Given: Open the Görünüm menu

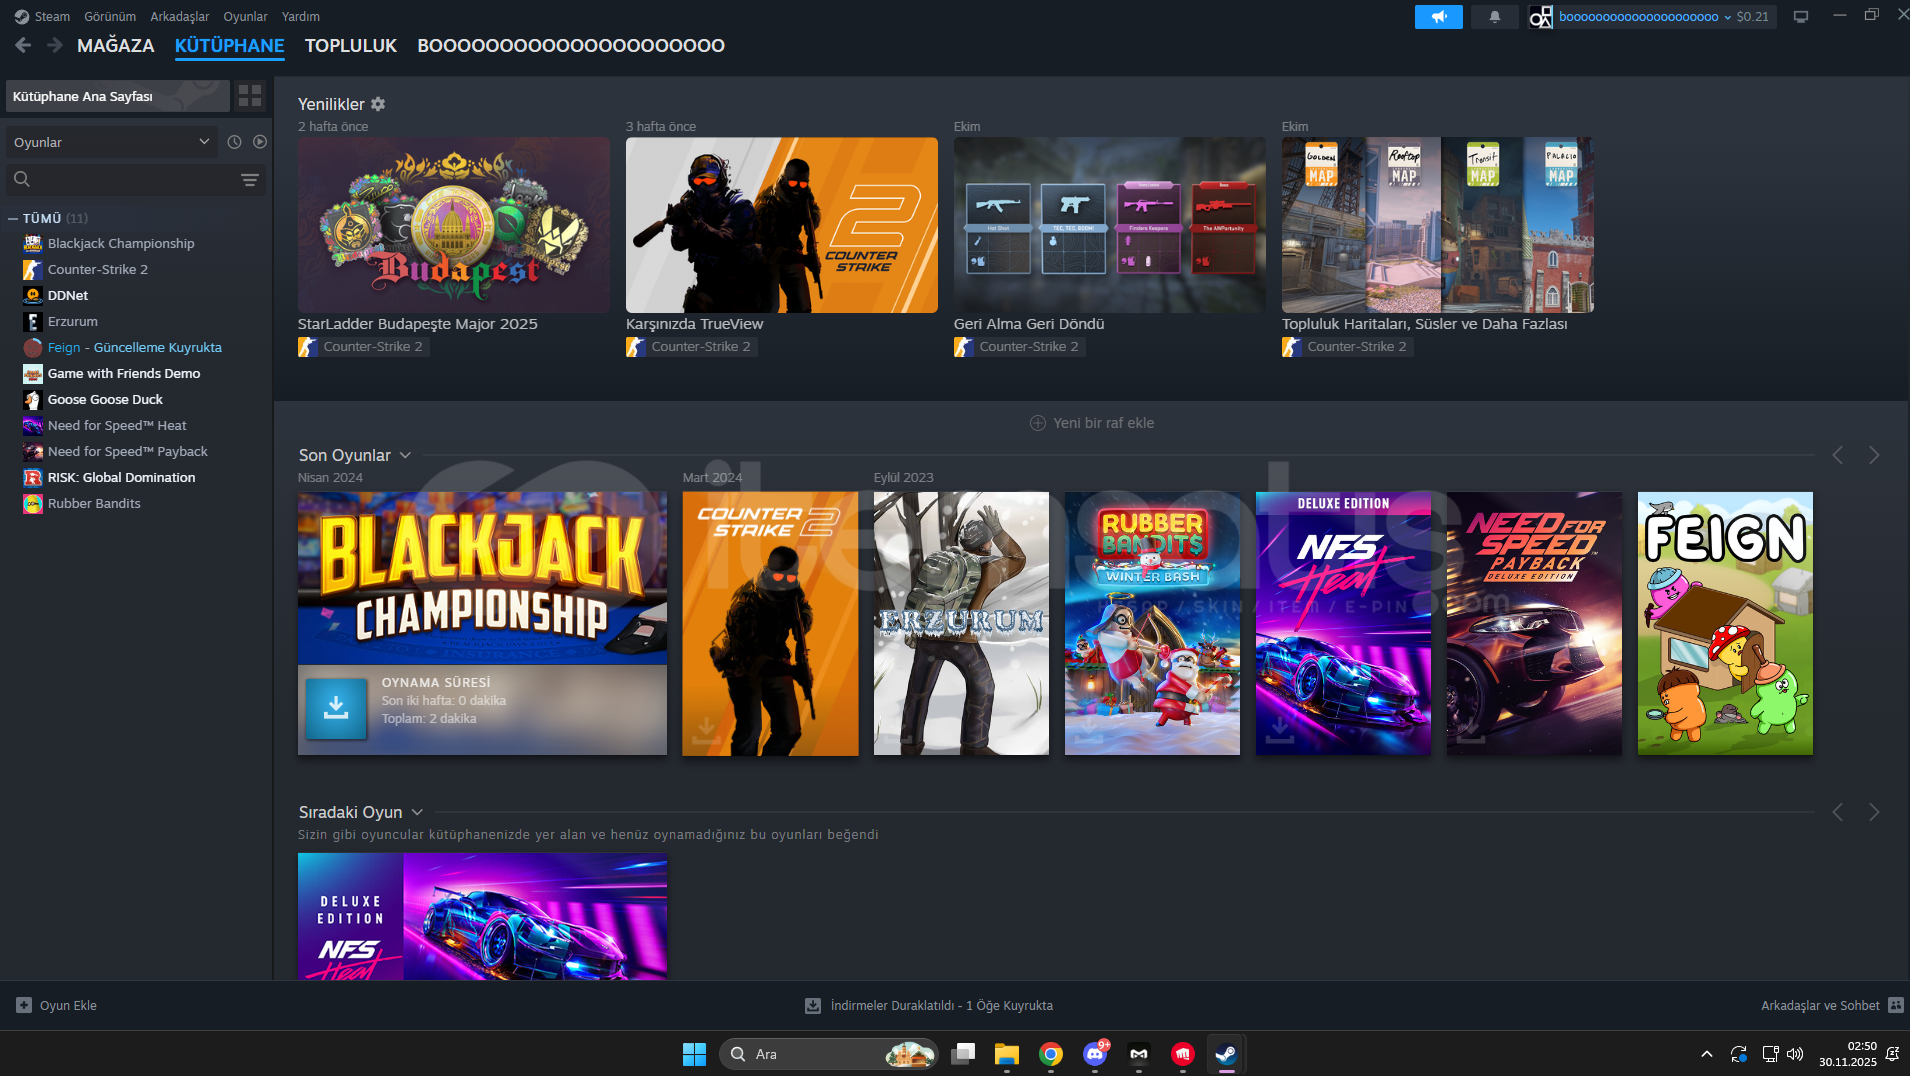Looking at the screenshot, I should coord(109,17).
